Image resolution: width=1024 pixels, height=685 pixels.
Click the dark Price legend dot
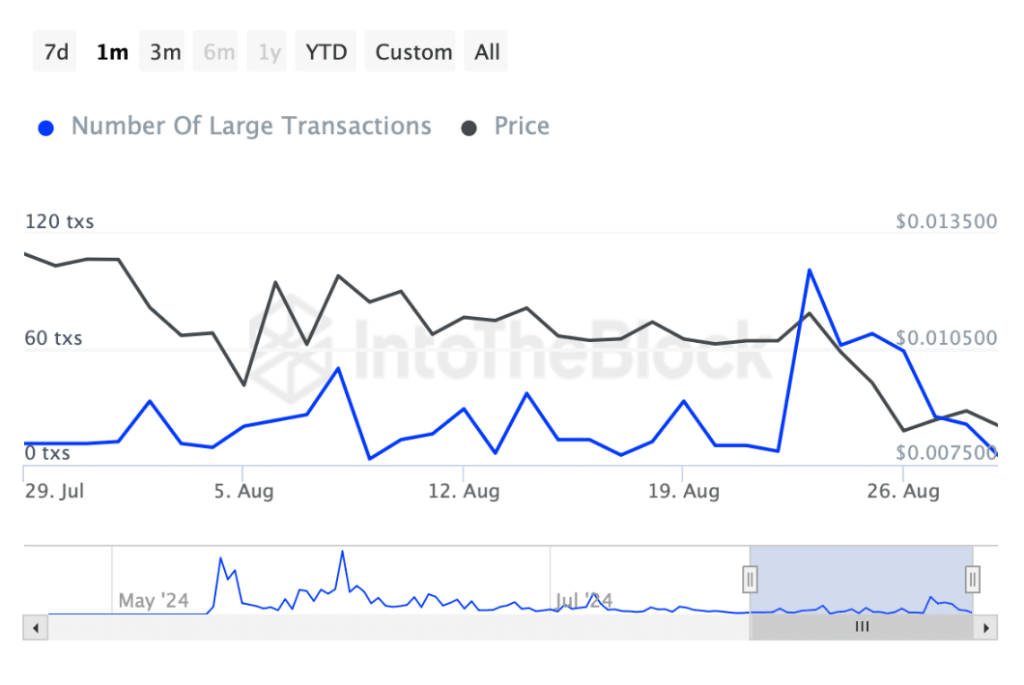click(469, 128)
